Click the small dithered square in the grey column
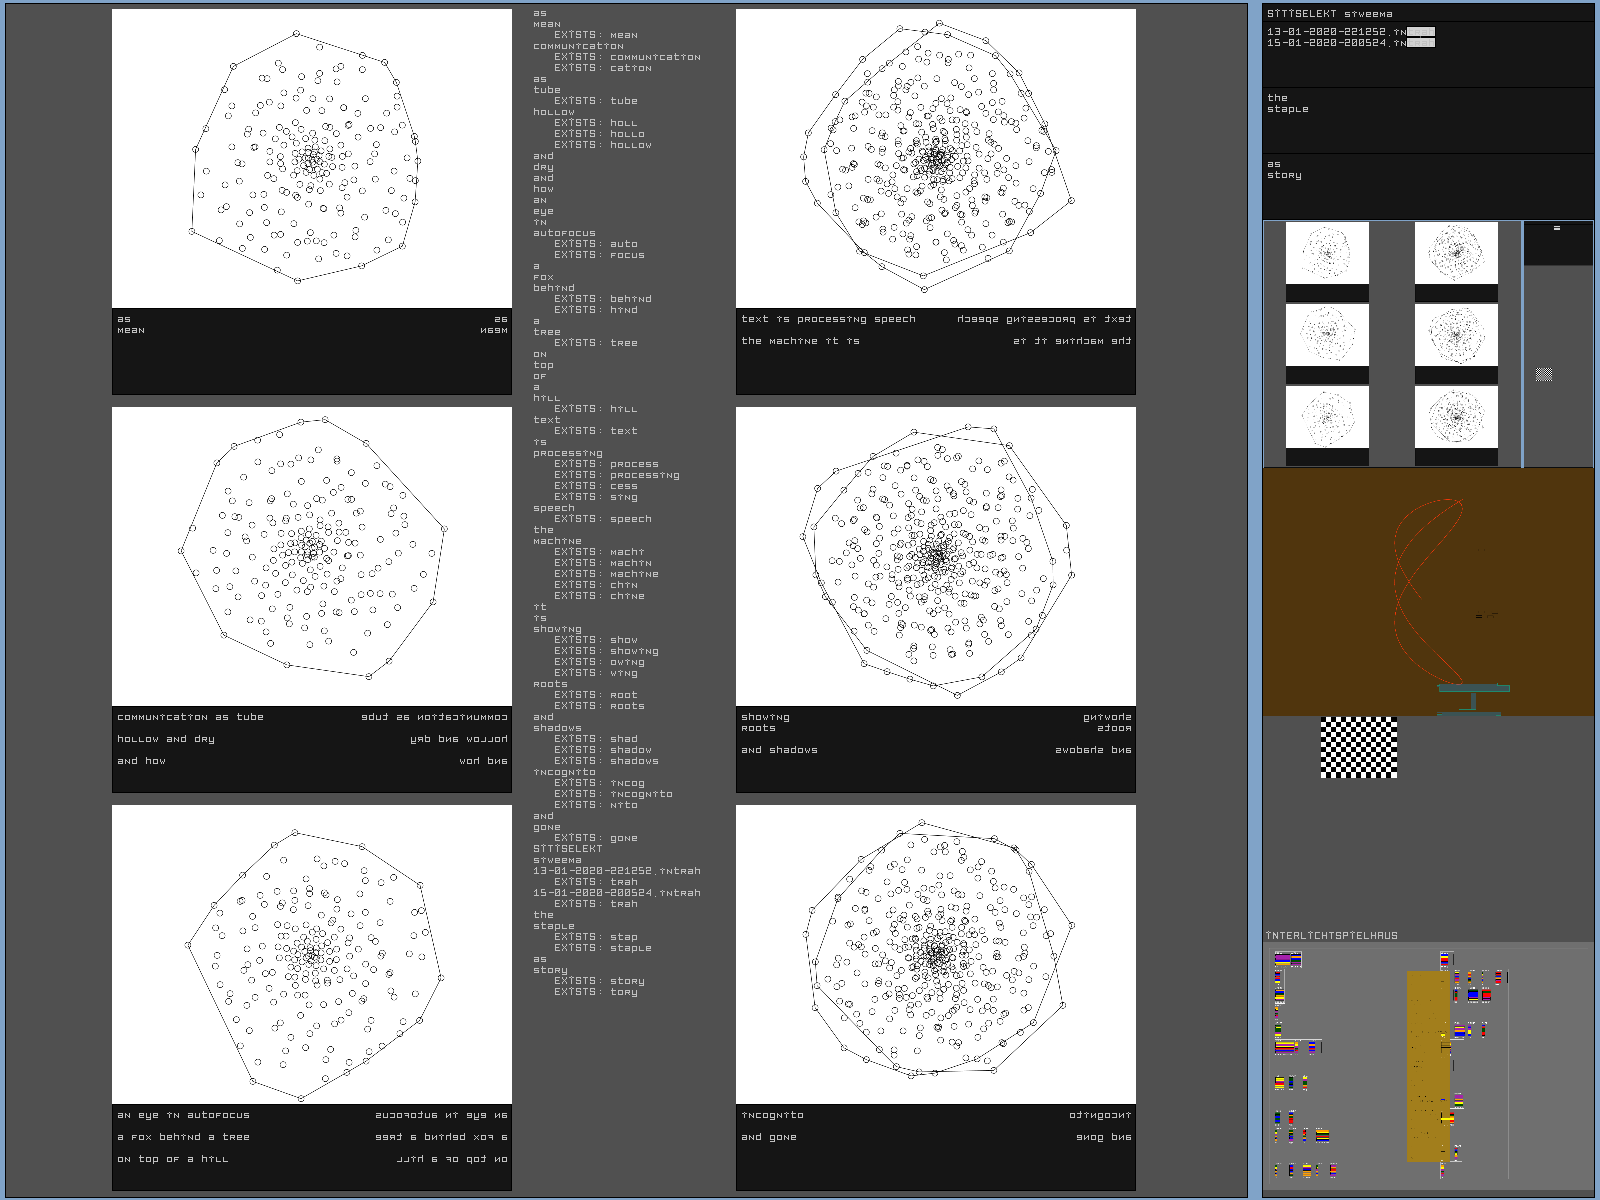1600x1200 pixels. [x=1544, y=374]
